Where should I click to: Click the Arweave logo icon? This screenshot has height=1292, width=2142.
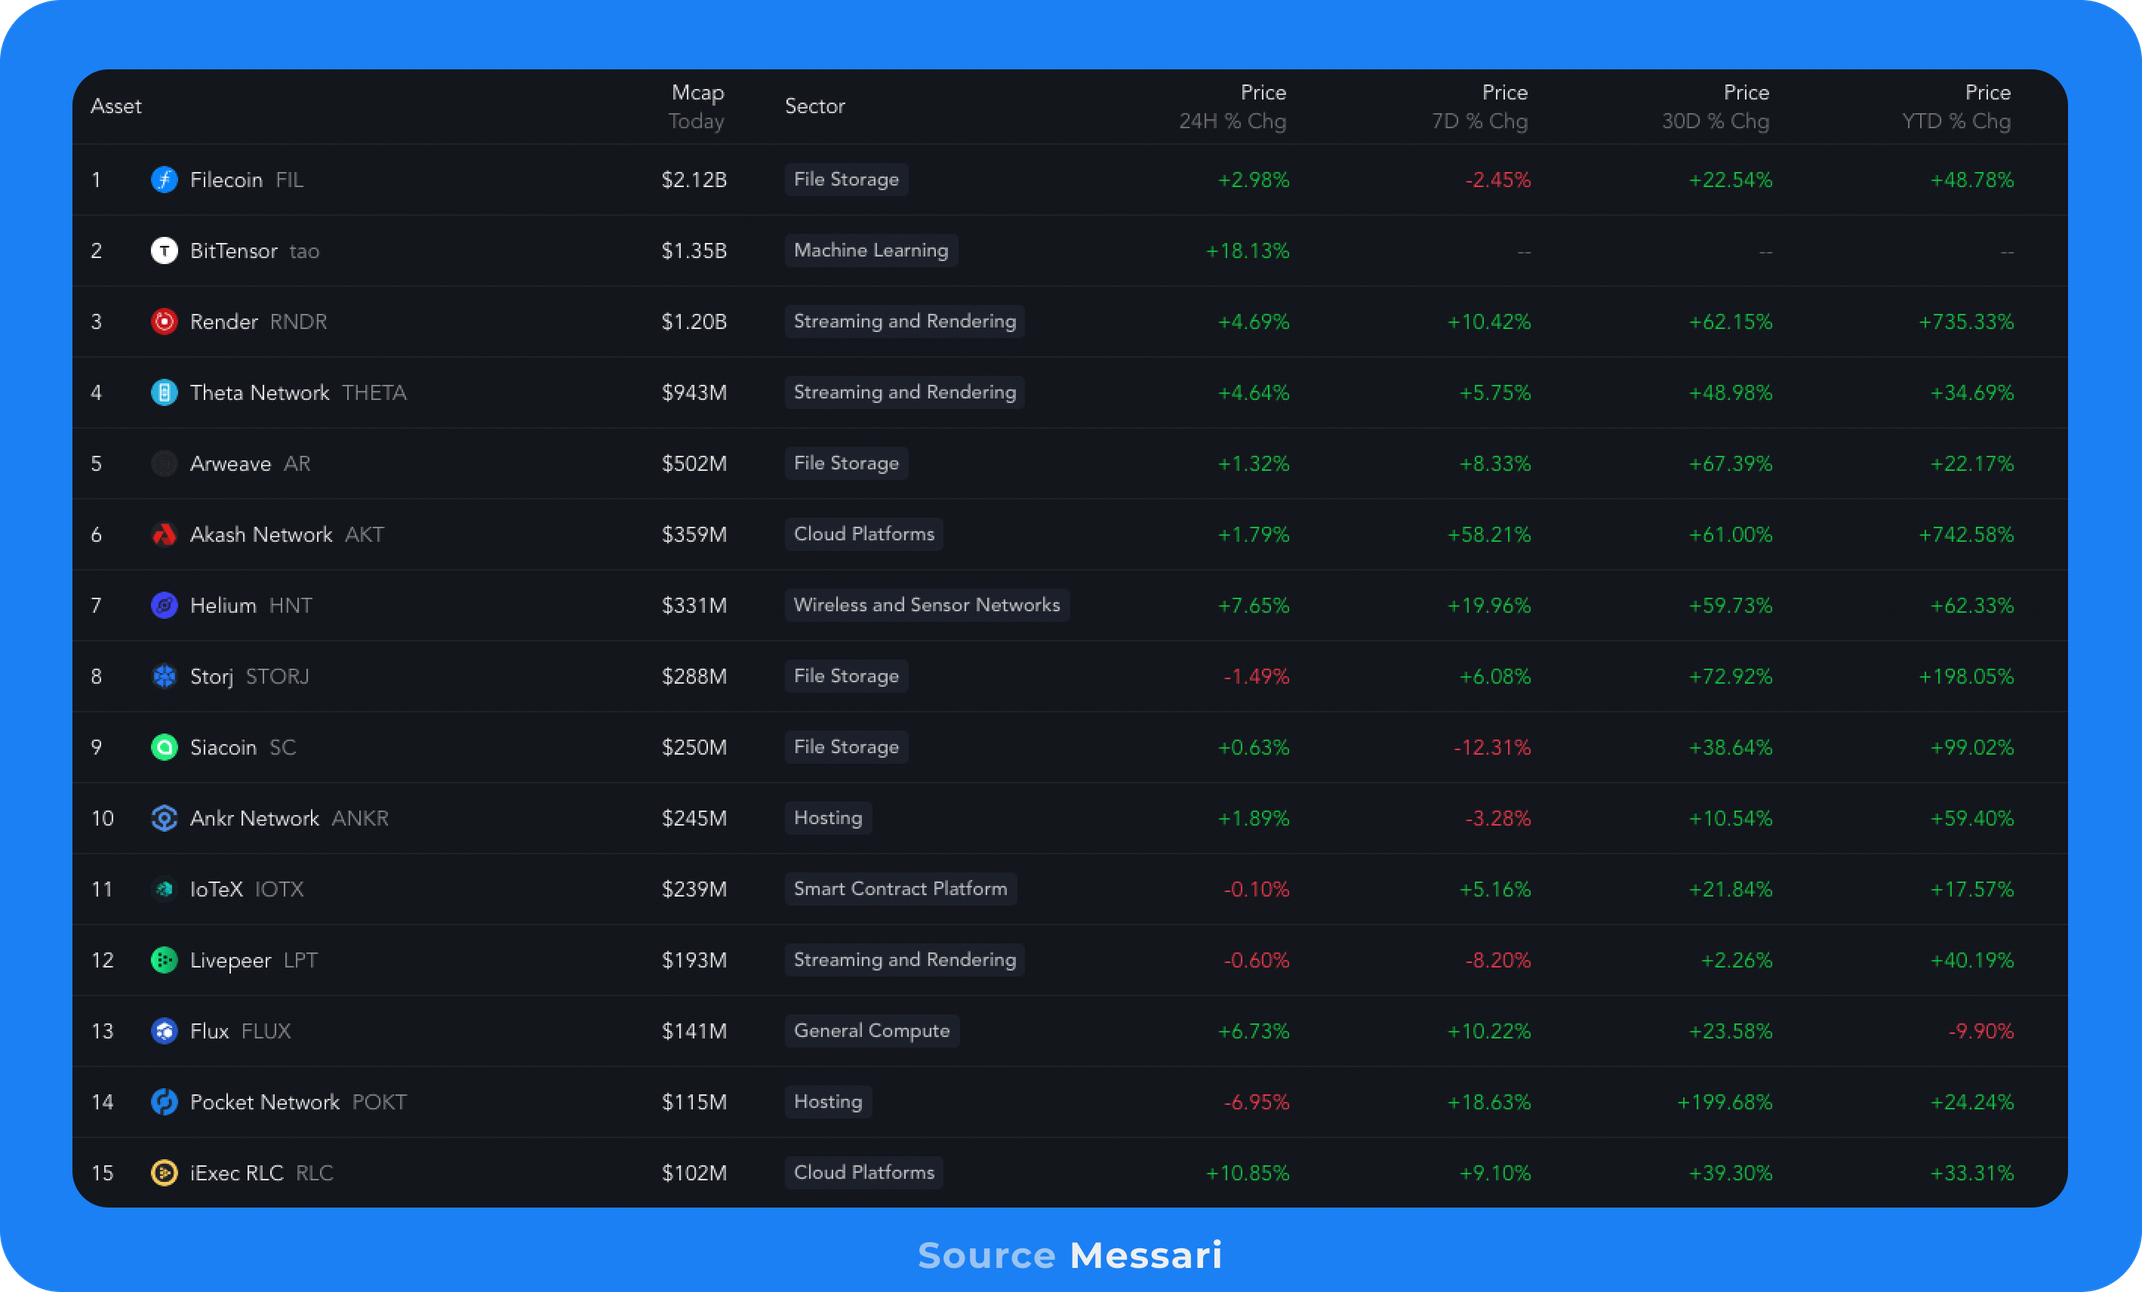tap(164, 464)
